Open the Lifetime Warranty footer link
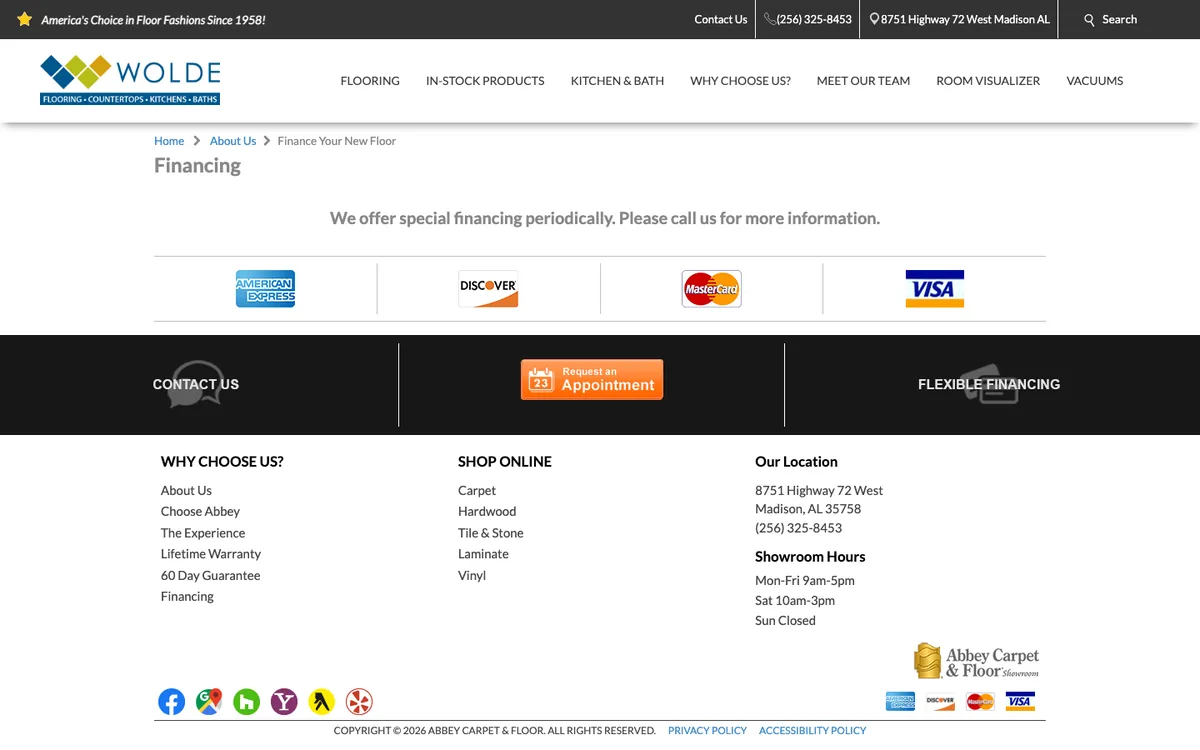 click(x=211, y=554)
